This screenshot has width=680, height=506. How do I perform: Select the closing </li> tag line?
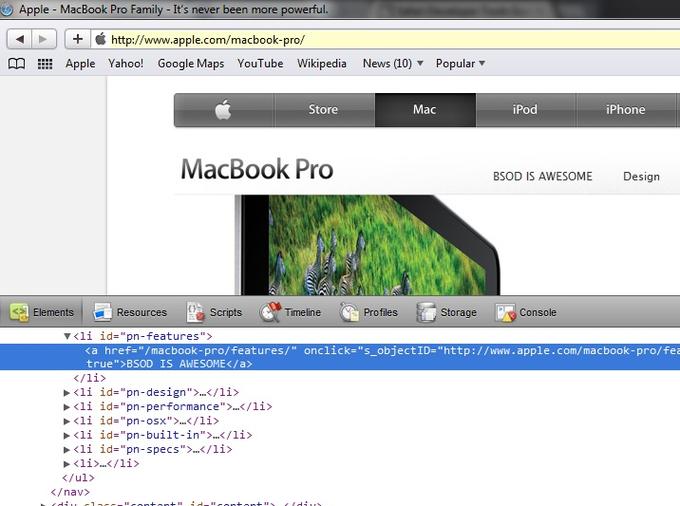pyautogui.click(x=89, y=378)
